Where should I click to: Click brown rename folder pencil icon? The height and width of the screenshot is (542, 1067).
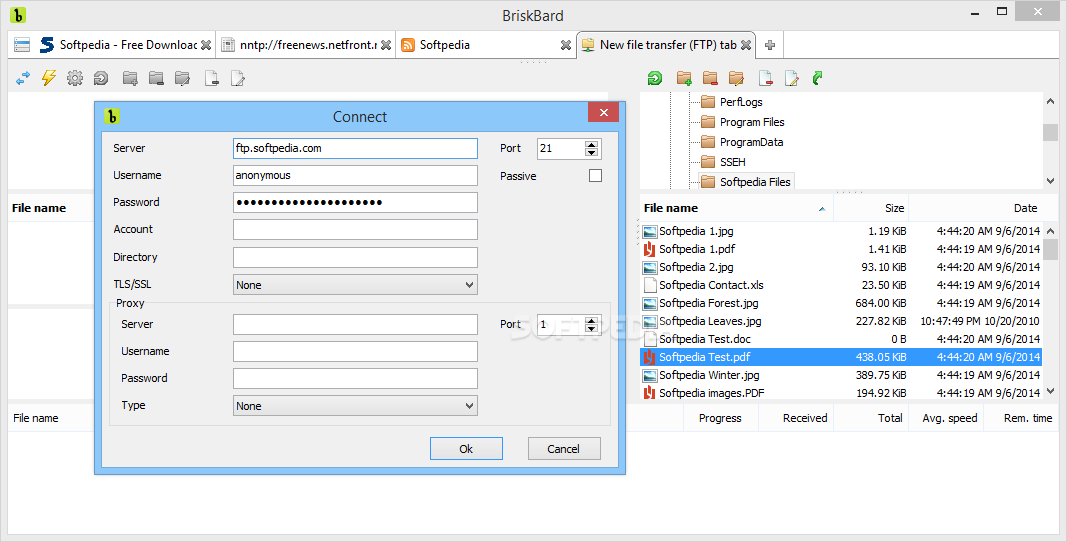tap(736, 78)
